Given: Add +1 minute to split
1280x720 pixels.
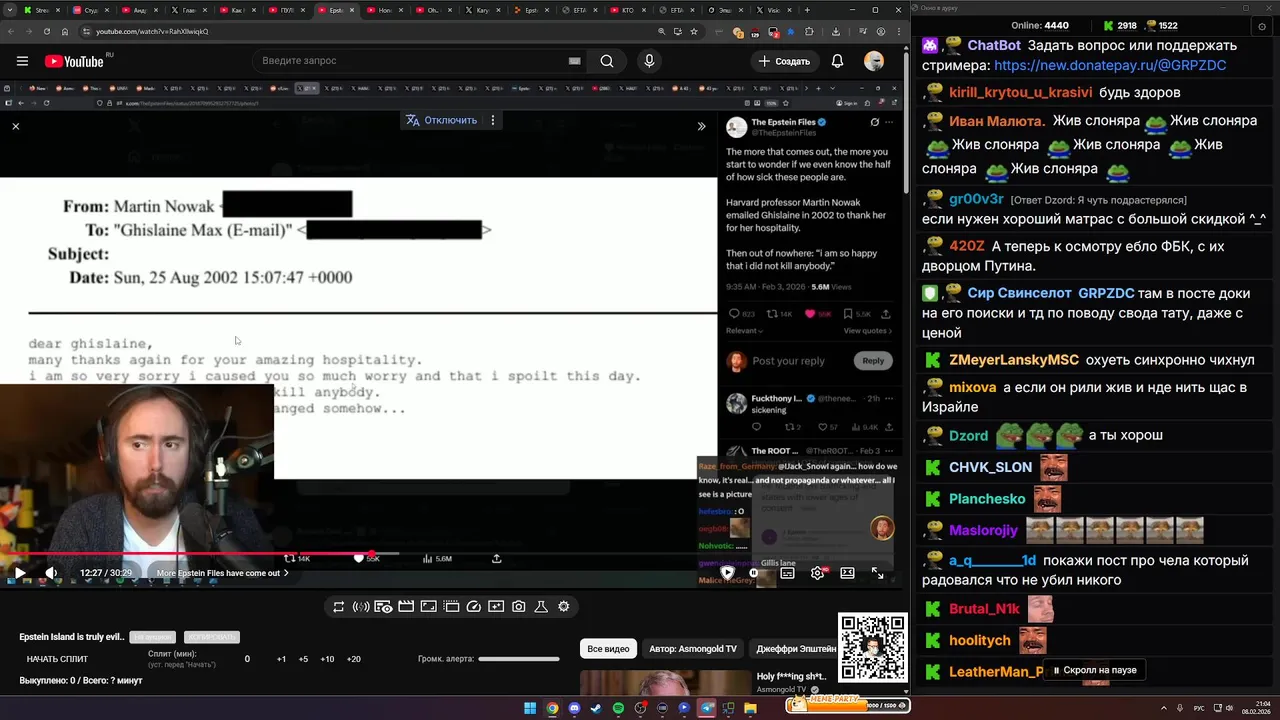Looking at the screenshot, I should click(281, 659).
